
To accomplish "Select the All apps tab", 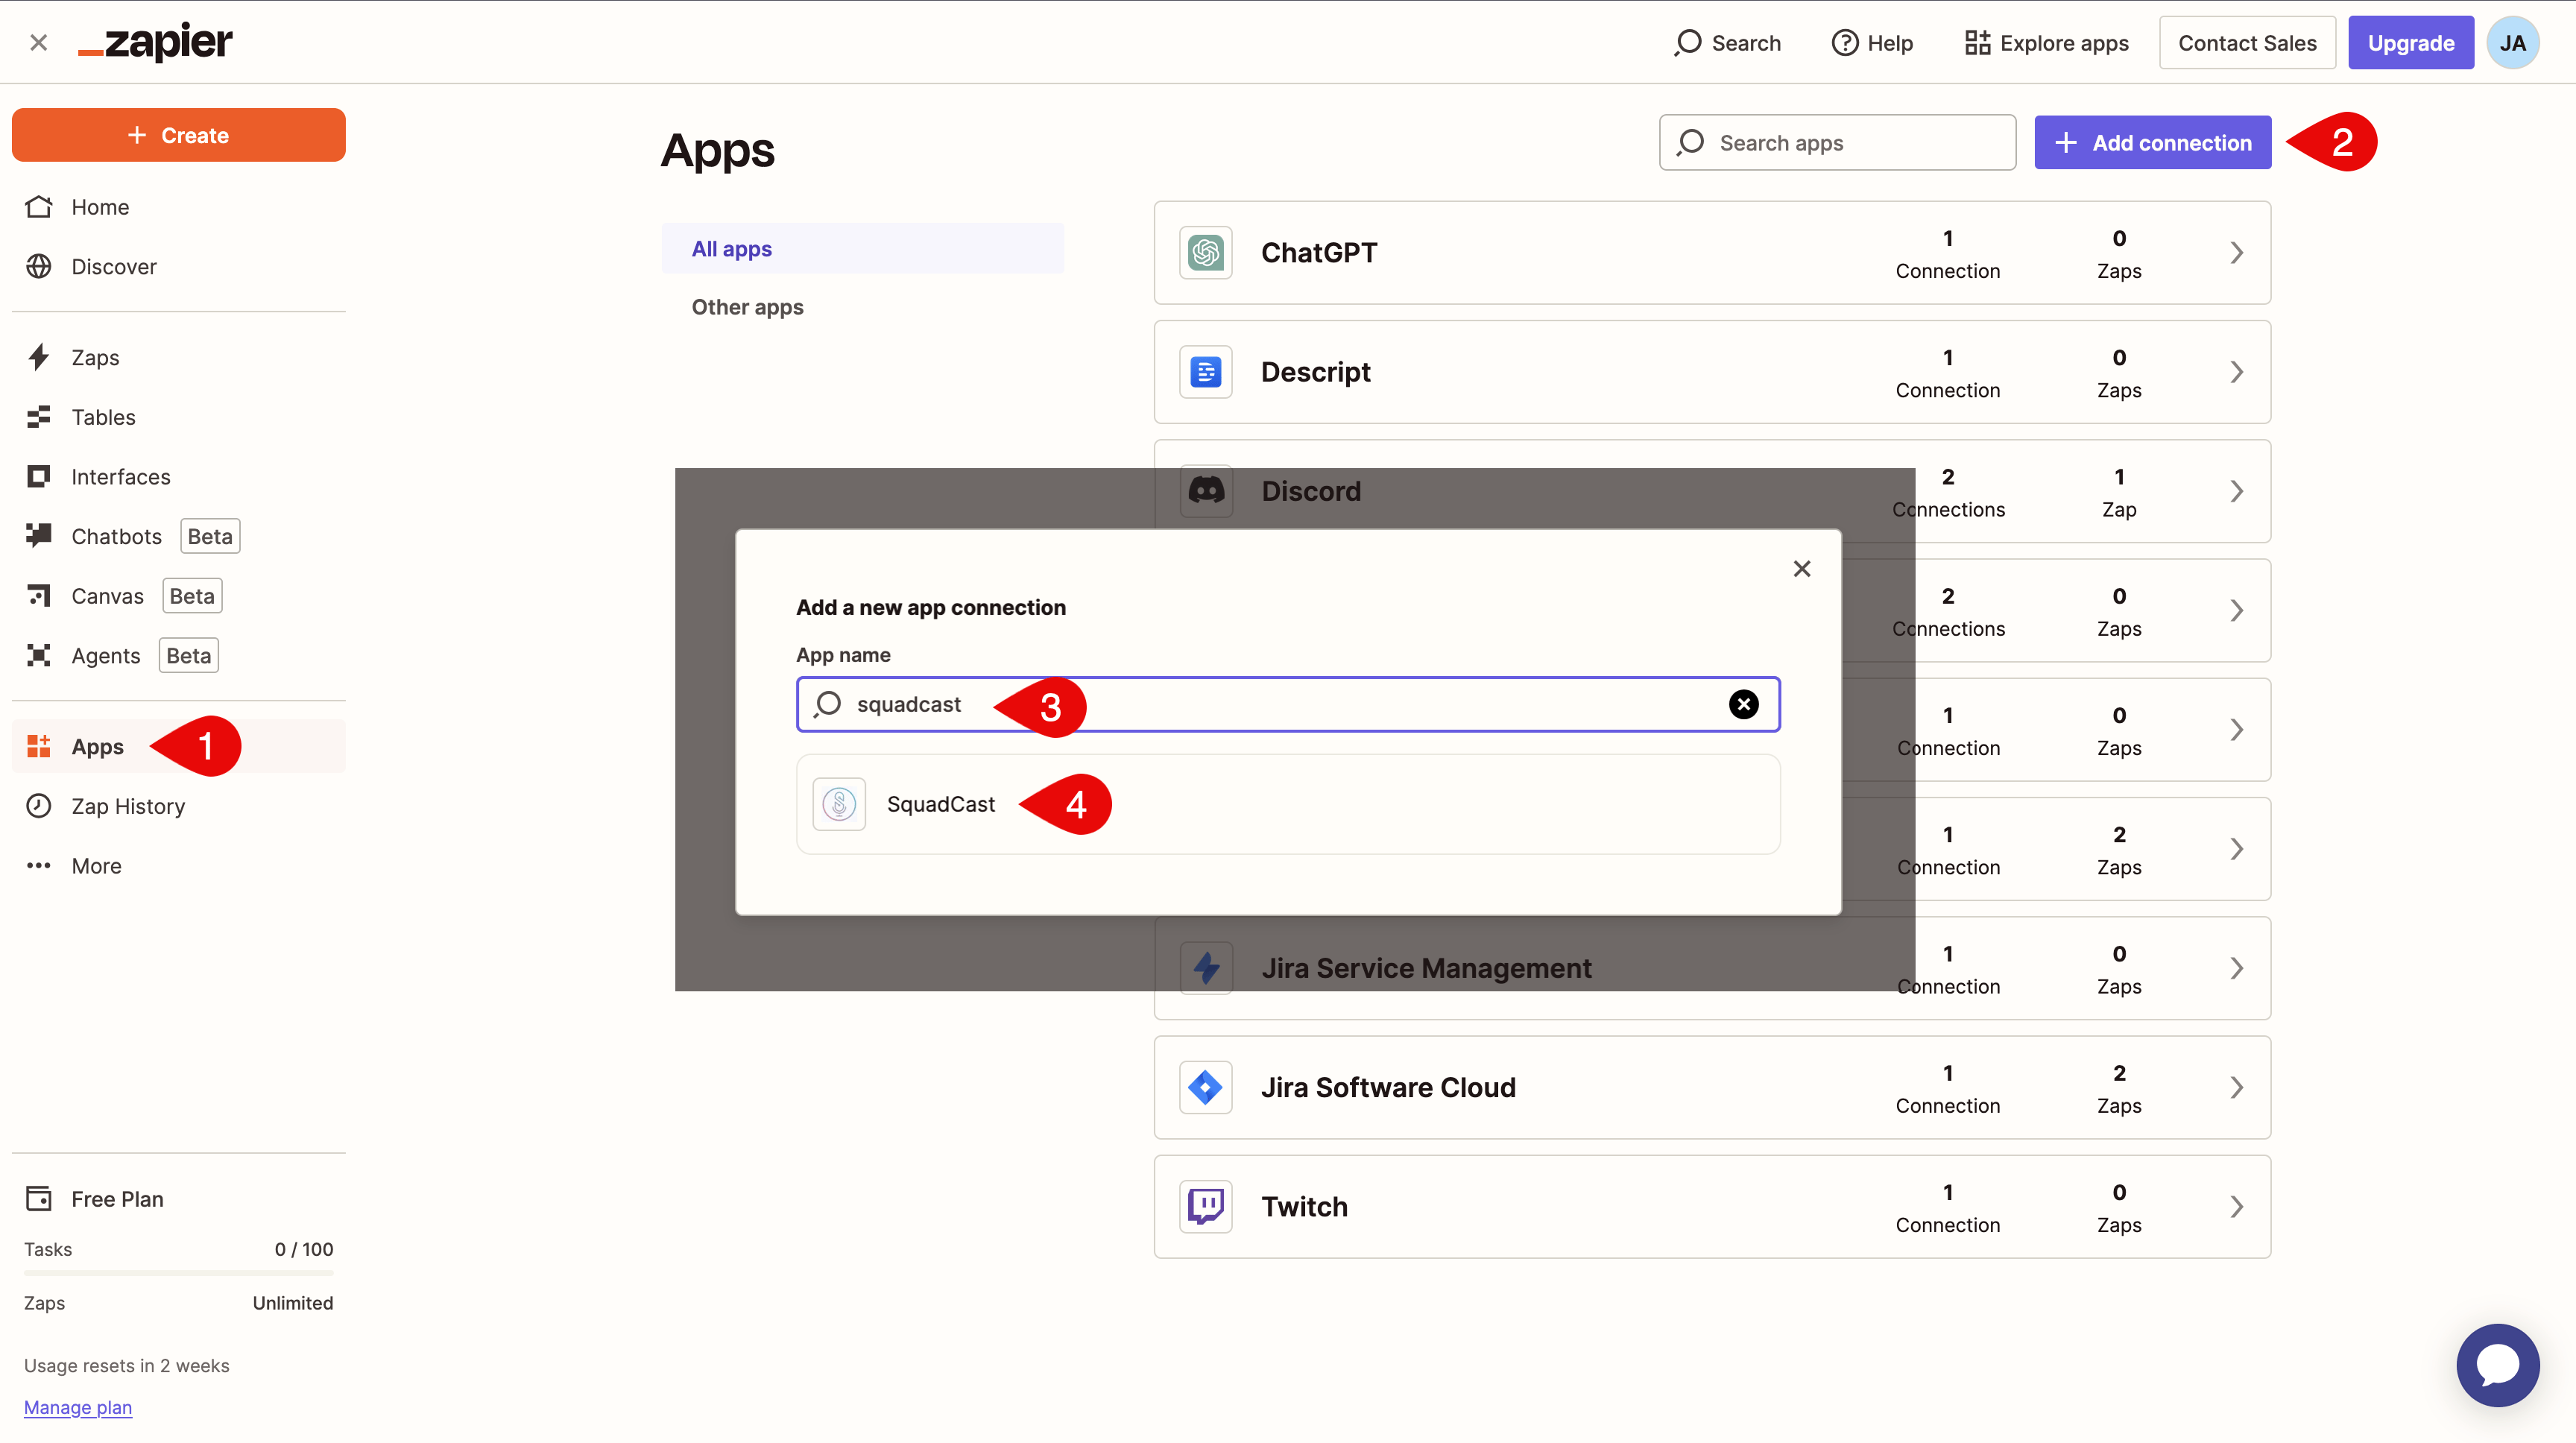I will click(862, 249).
